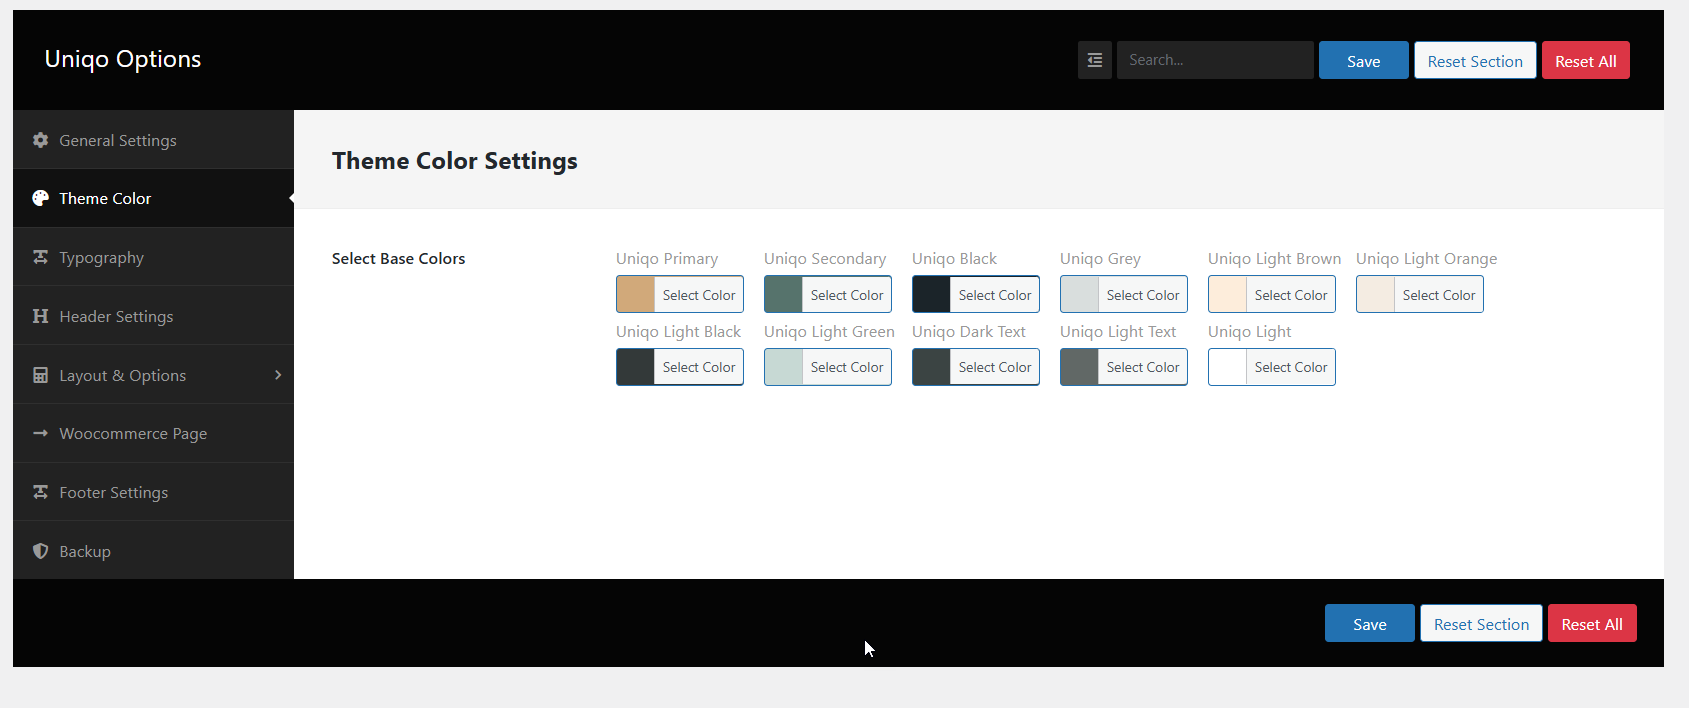Screen dimensions: 1689x708
Task: Click the palette icon beside Theme Color
Action: (x=40, y=198)
